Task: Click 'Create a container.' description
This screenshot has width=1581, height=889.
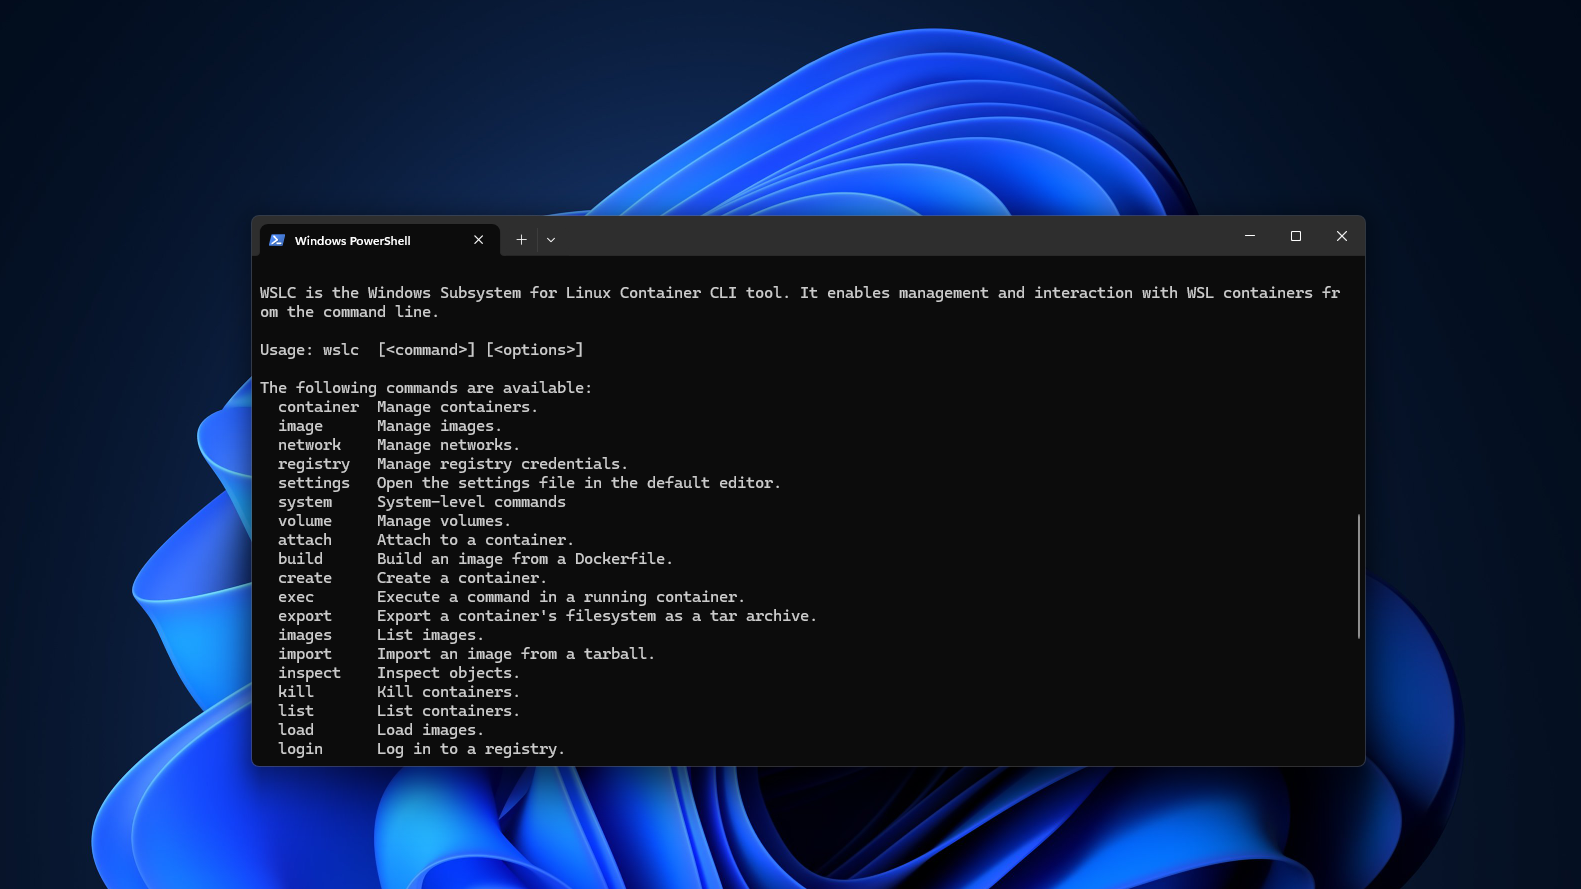Action: 462,578
